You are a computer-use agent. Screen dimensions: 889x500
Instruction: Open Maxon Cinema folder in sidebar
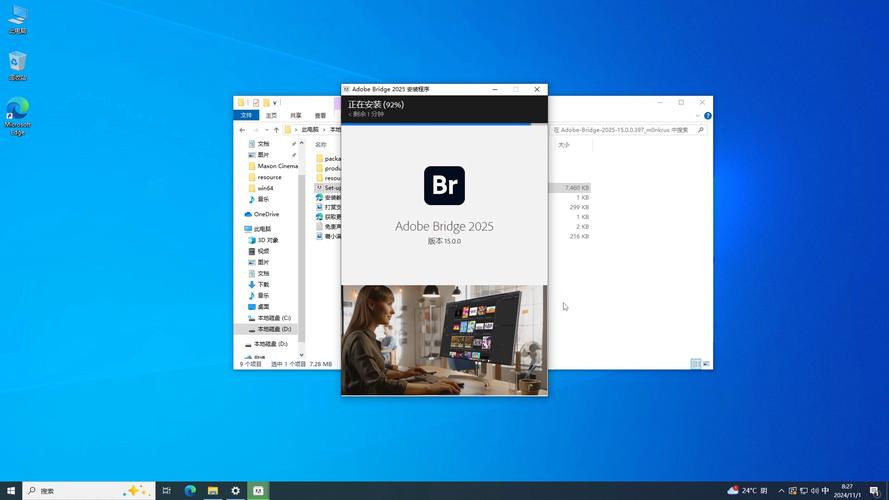273,166
